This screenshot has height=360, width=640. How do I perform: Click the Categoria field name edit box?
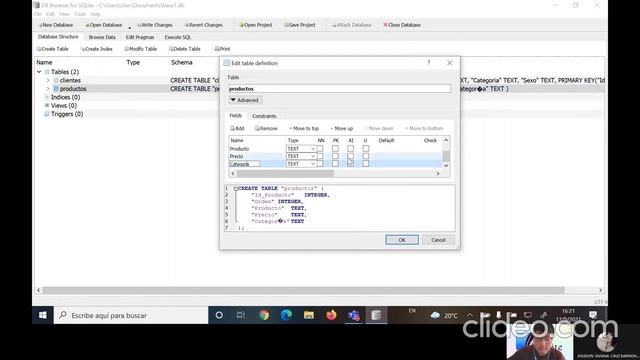(x=244, y=164)
